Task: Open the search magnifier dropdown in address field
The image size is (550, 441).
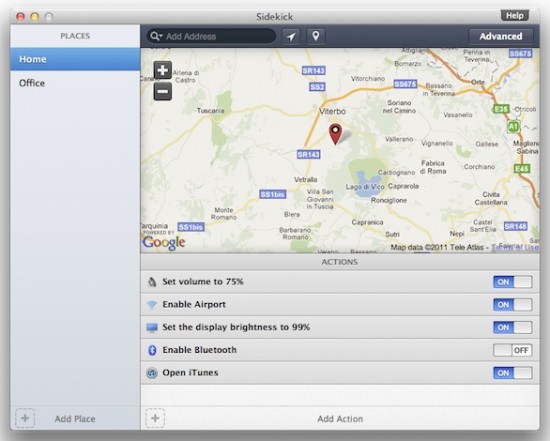Action: pos(156,36)
